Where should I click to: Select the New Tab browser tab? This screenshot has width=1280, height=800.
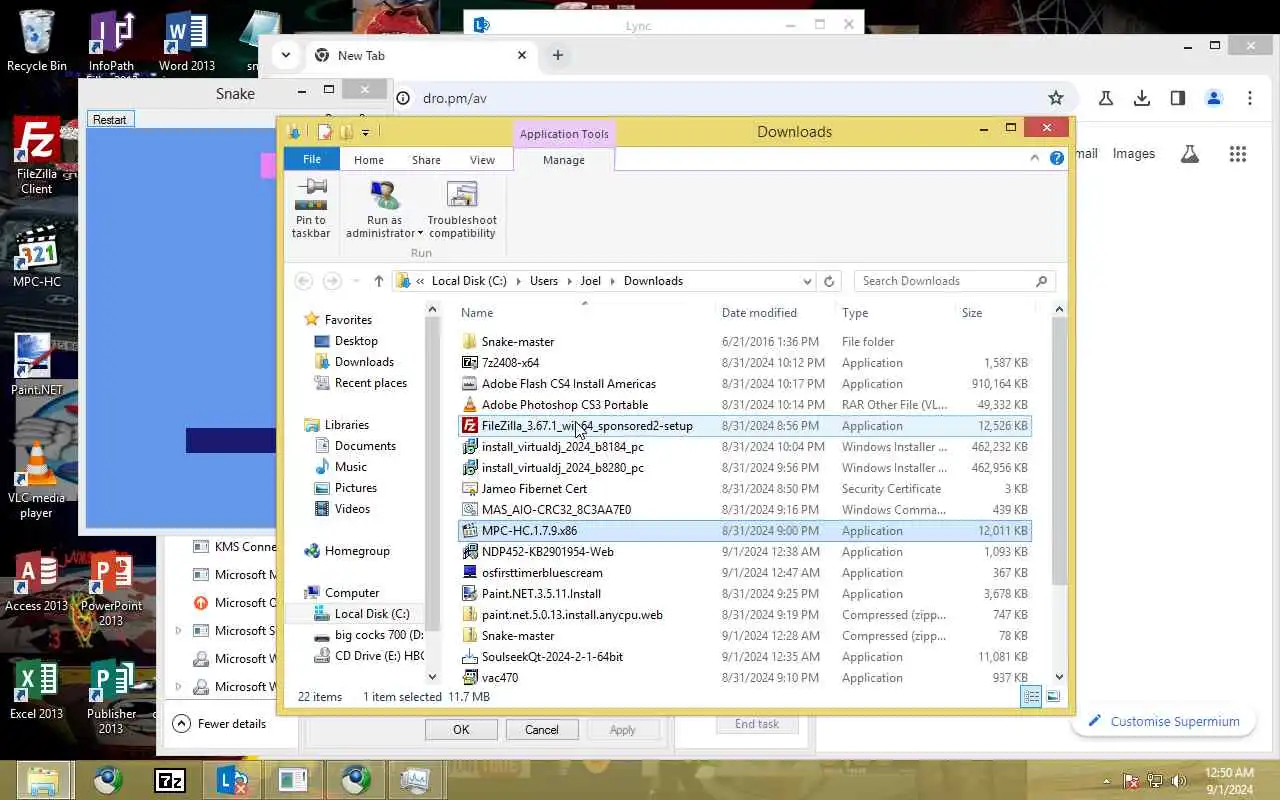pyautogui.click(x=420, y=55)
